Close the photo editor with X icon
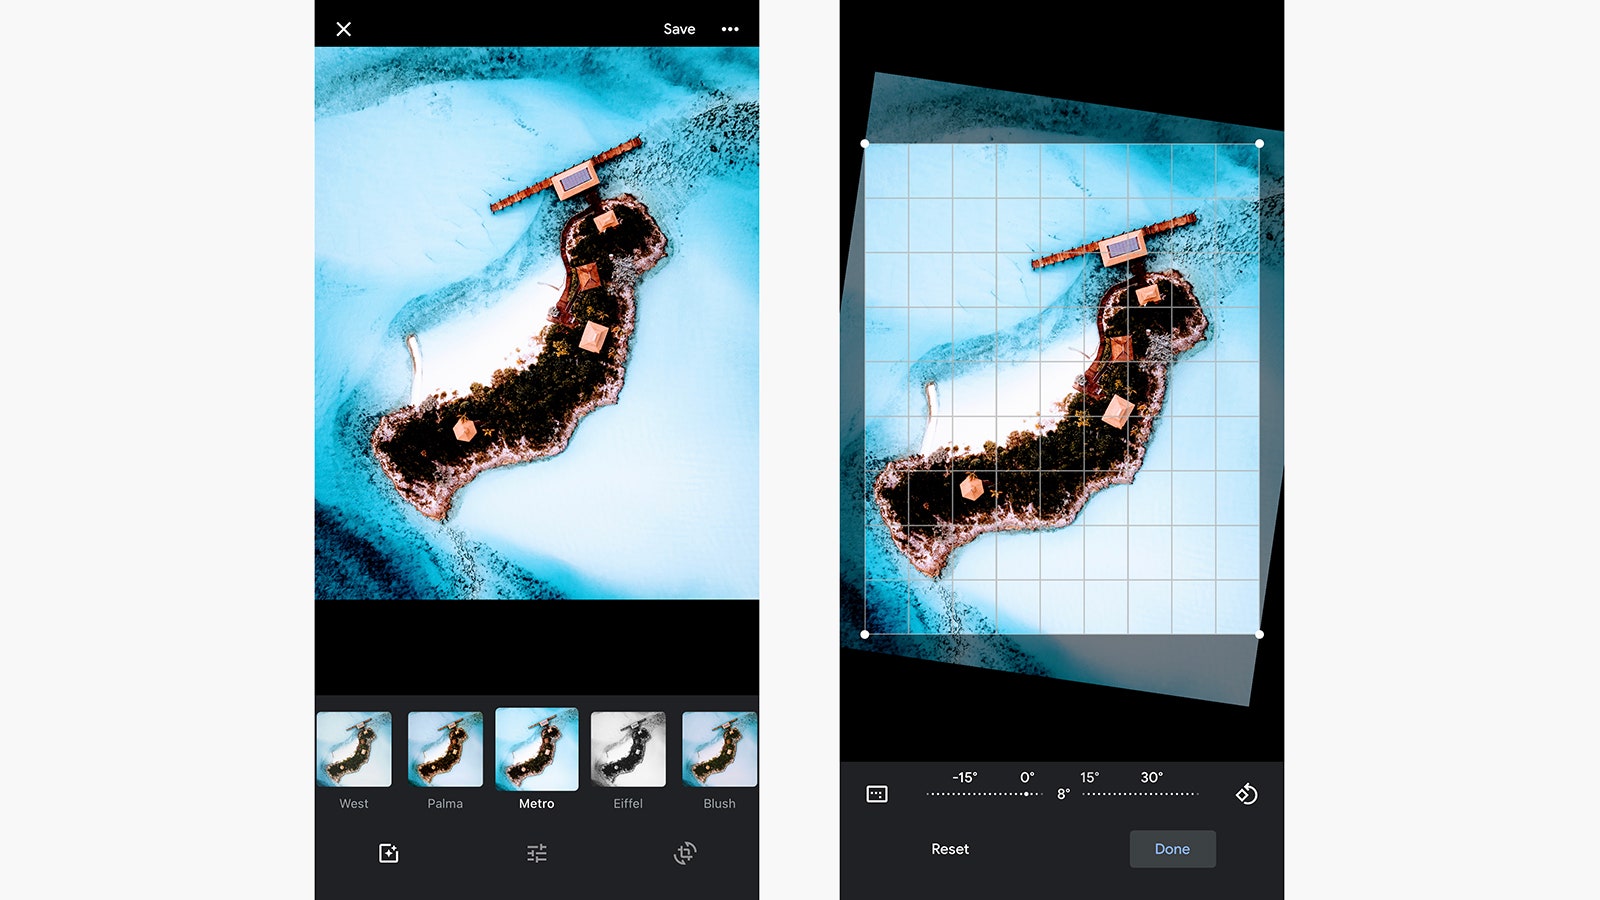This screenshot has height=900, width=1600. [x=343, y=29]
